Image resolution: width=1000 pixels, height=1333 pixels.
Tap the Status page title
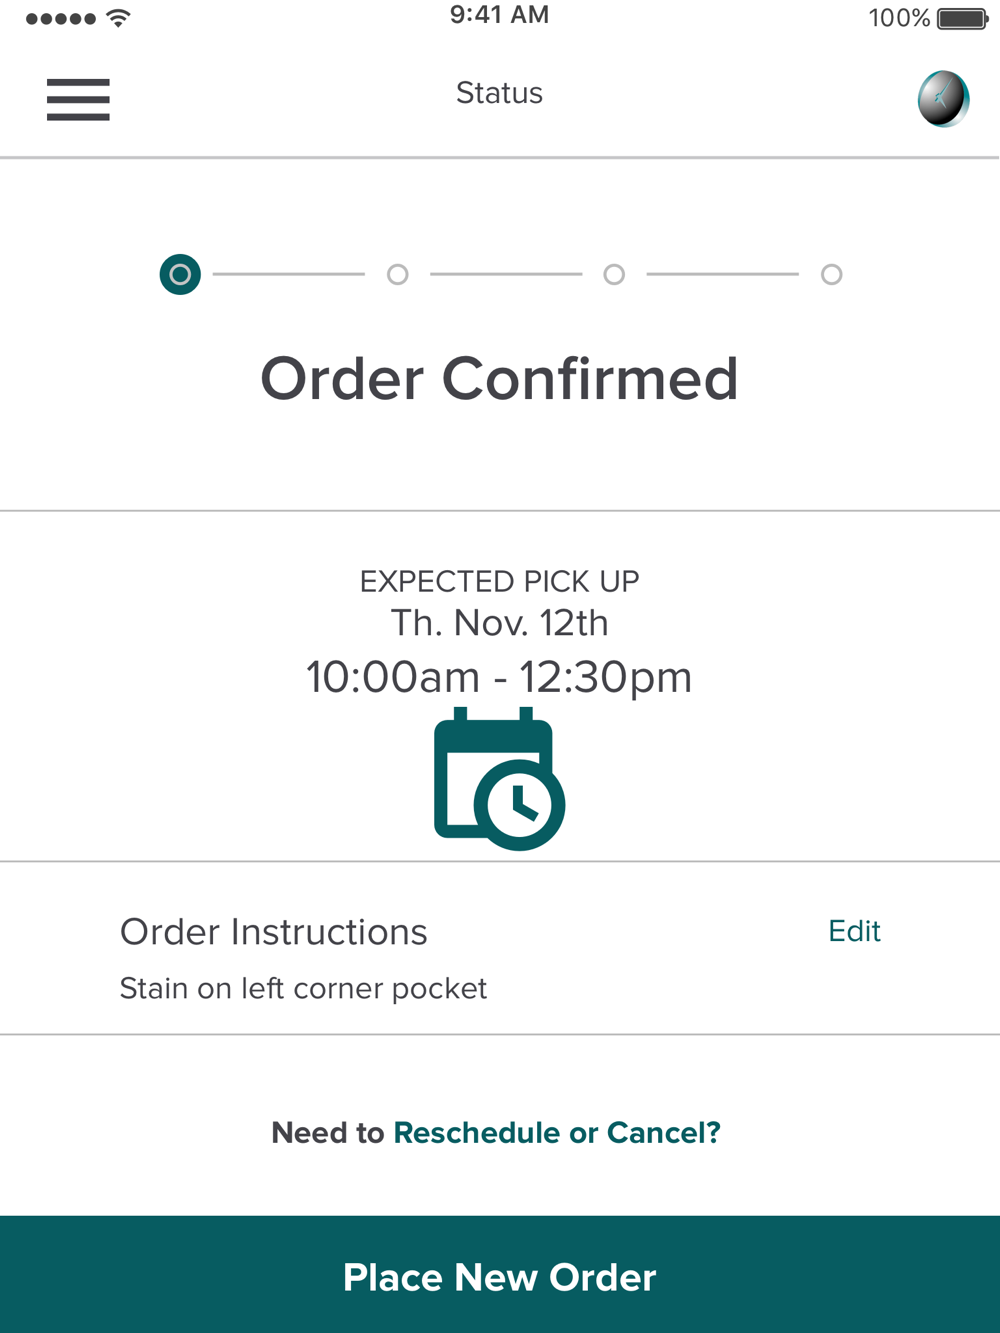tap(499, 93)
